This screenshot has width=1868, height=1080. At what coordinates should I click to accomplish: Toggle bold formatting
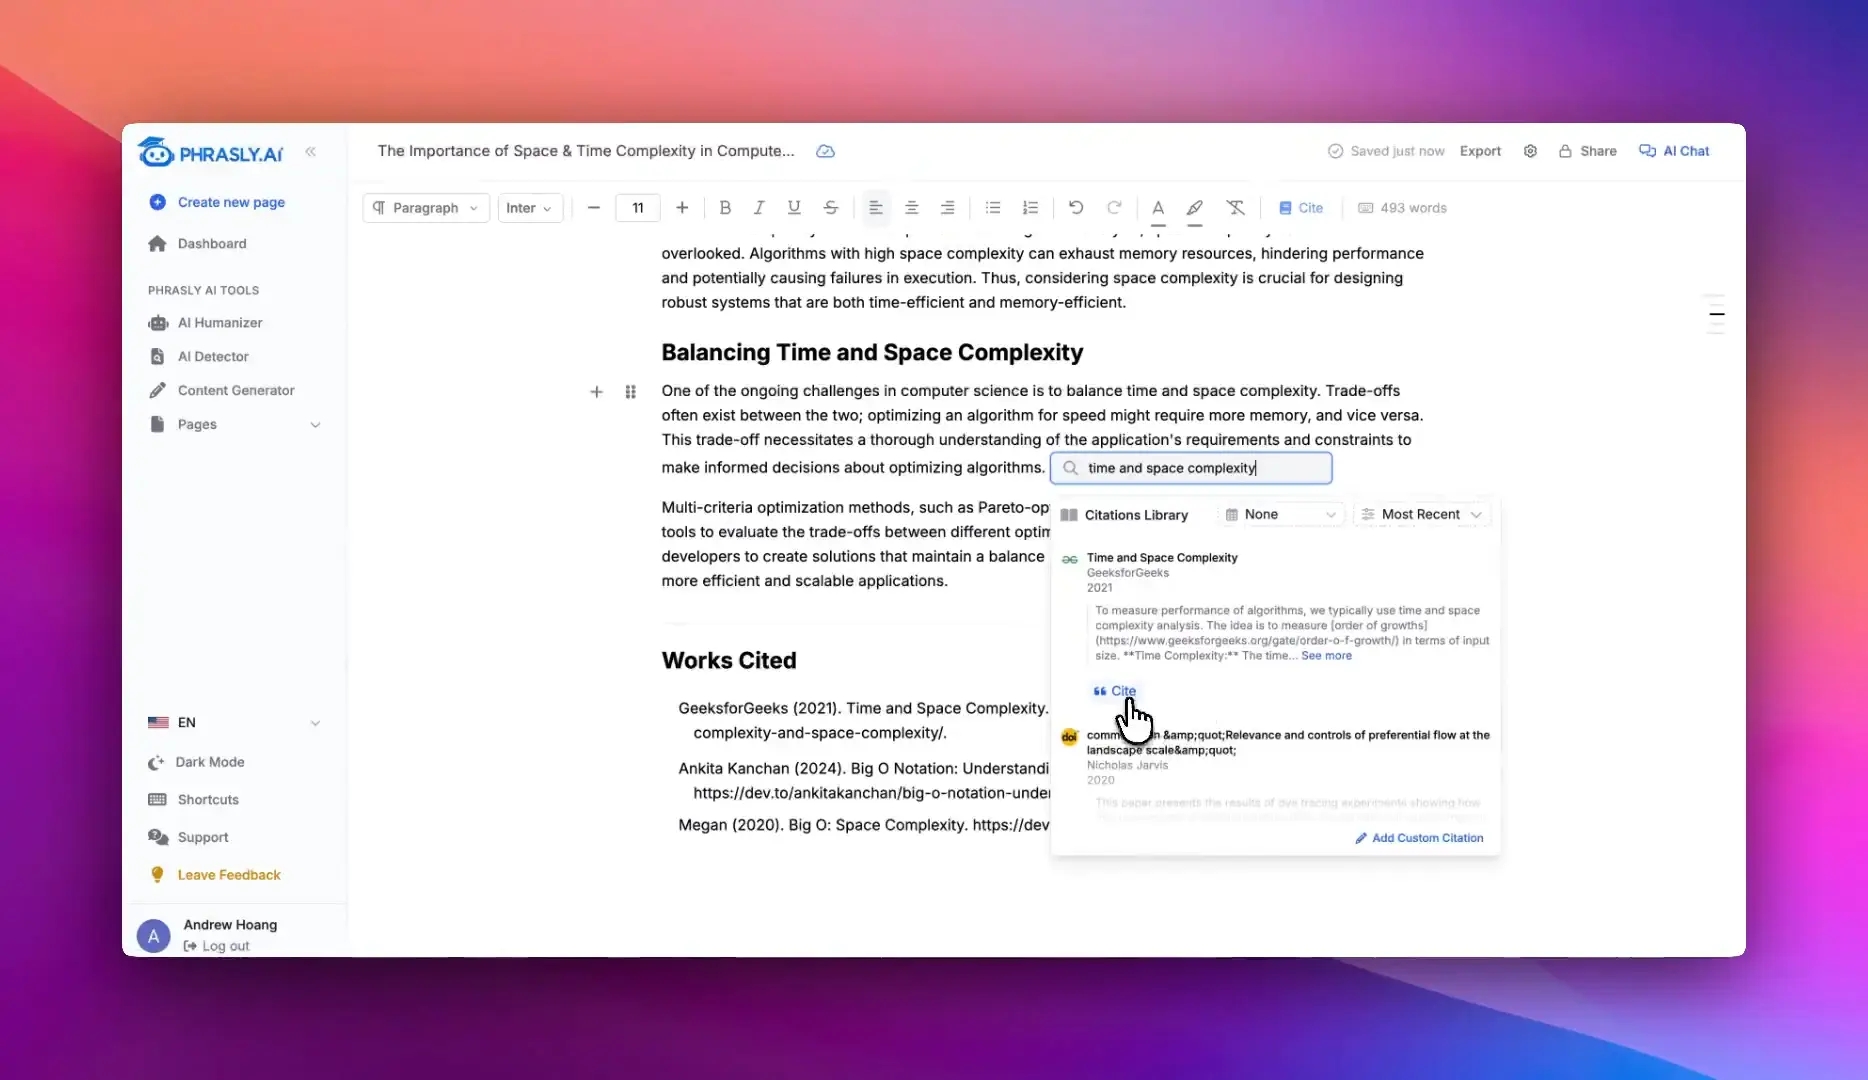pyautogui.click(x=725, y=208)
